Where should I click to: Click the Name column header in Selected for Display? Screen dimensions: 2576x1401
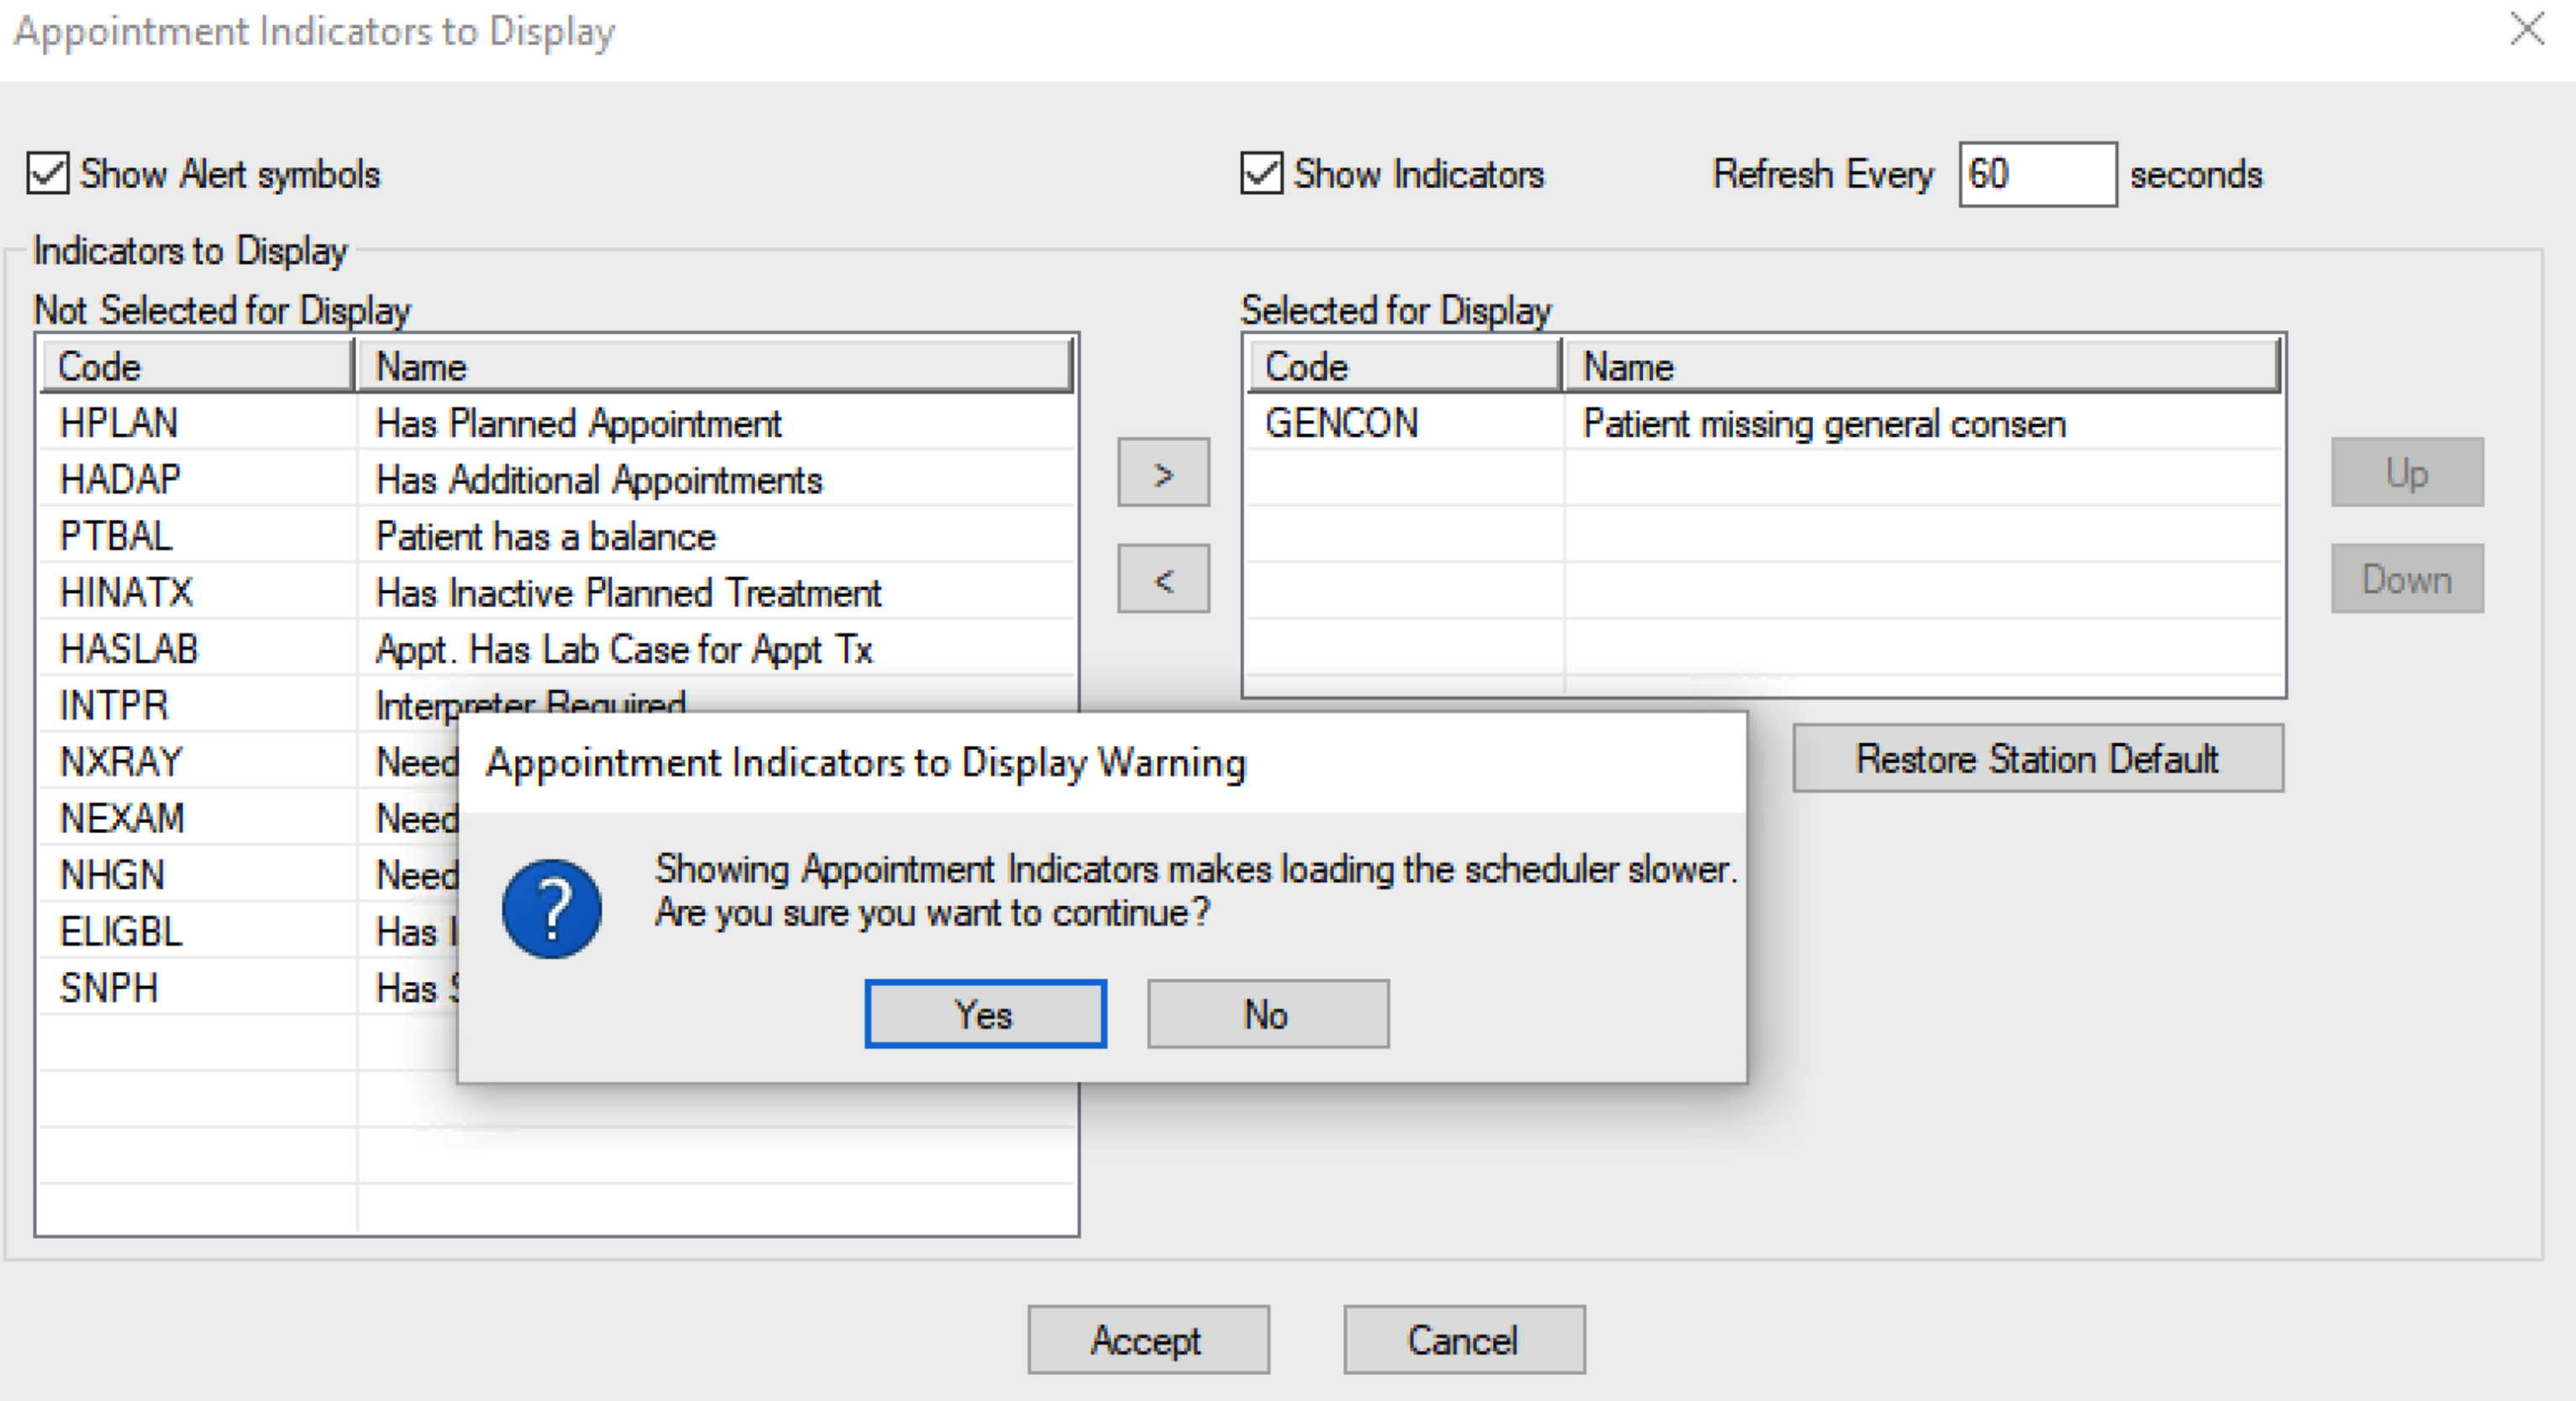pyautogui.click(x=1920, y=366)
